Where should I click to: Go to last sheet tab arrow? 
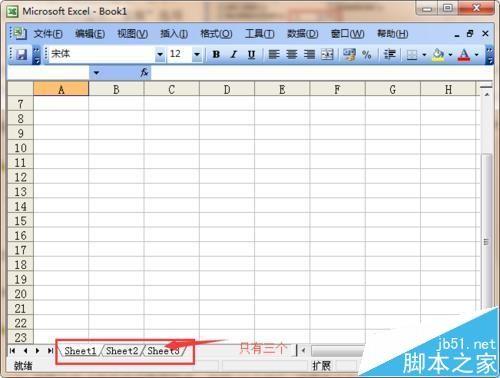[50, 351]
